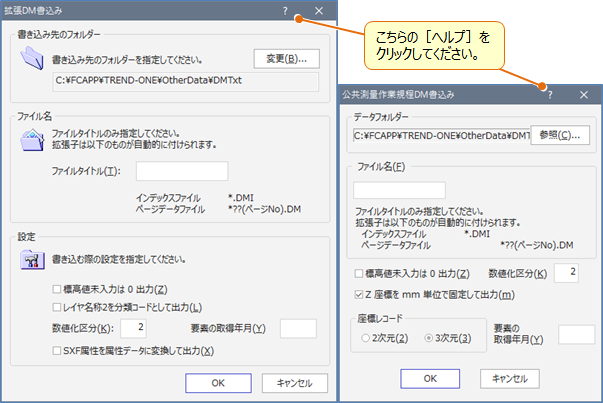Image resolution: width=603 pixels, height=403 pixels.
Task: Click the ファイルタイトル(T) input field
Action: 182,171
